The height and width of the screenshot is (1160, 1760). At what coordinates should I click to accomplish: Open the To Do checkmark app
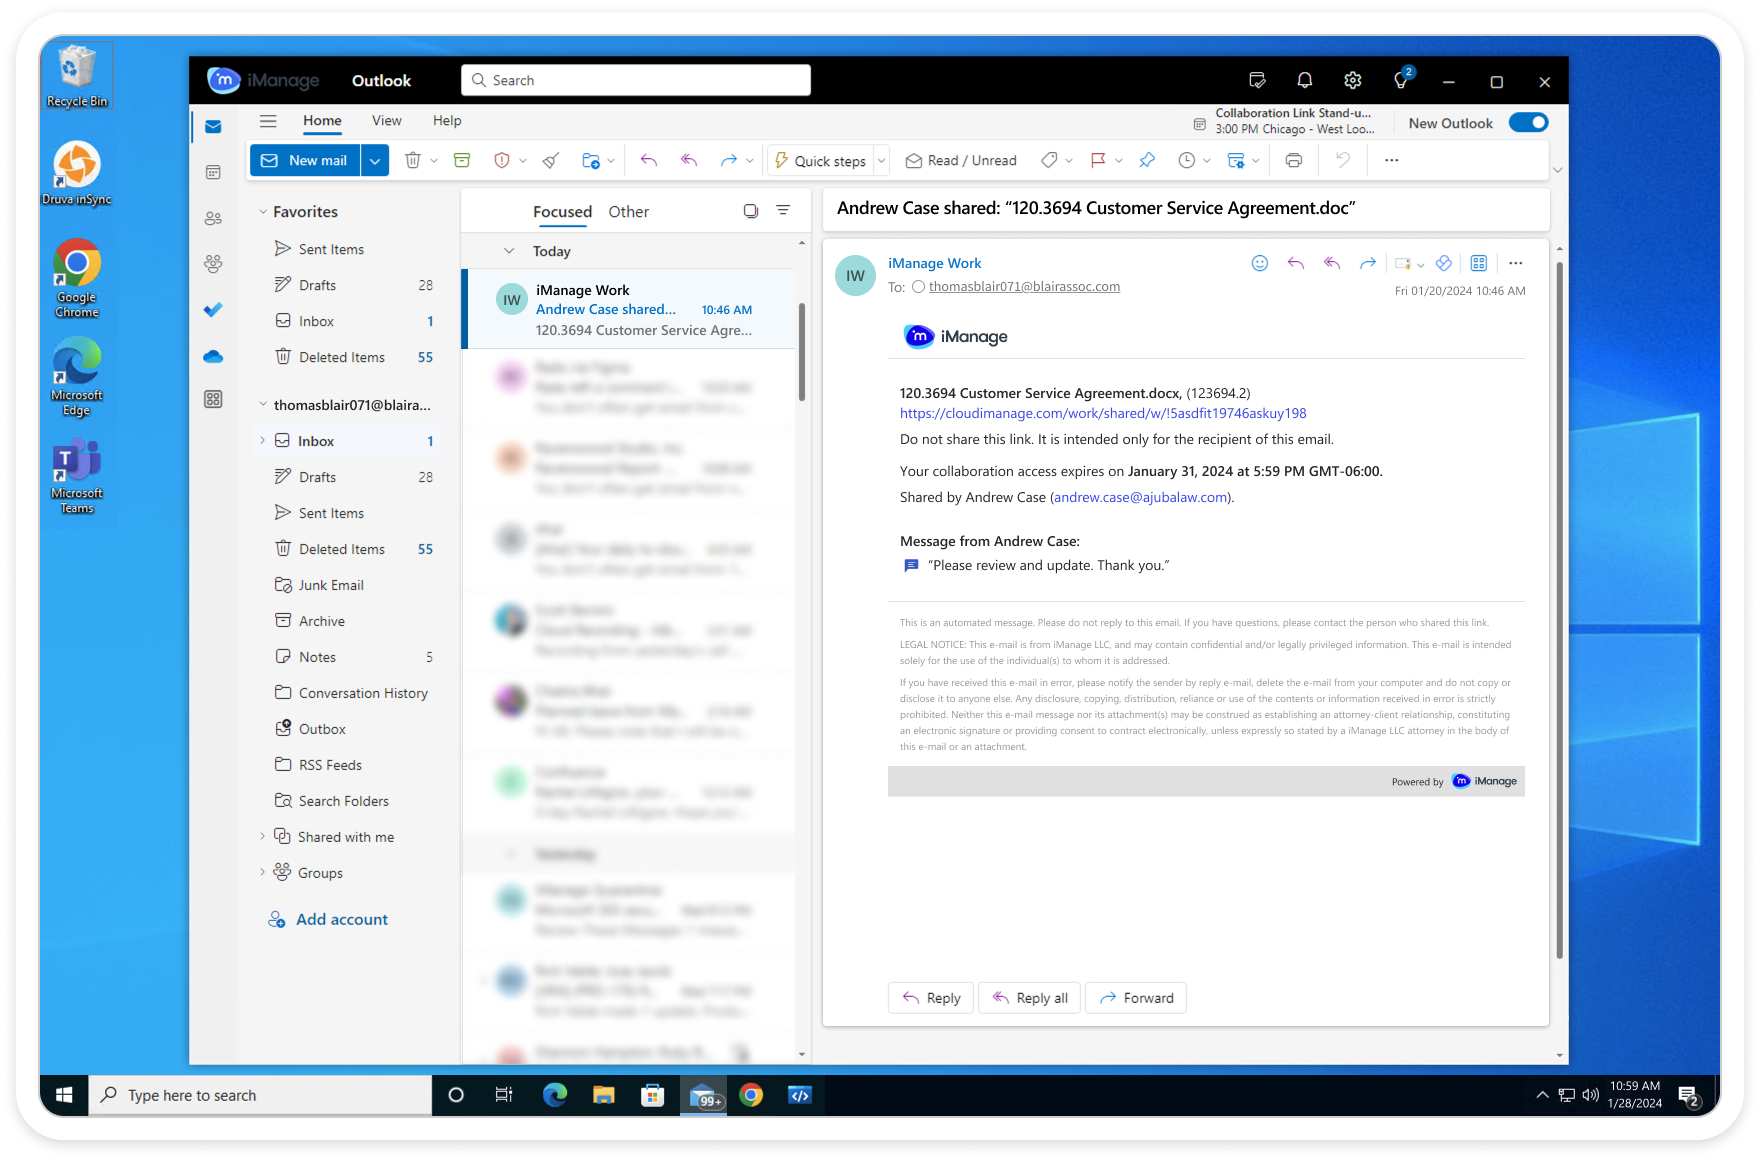tap(213, 310)
